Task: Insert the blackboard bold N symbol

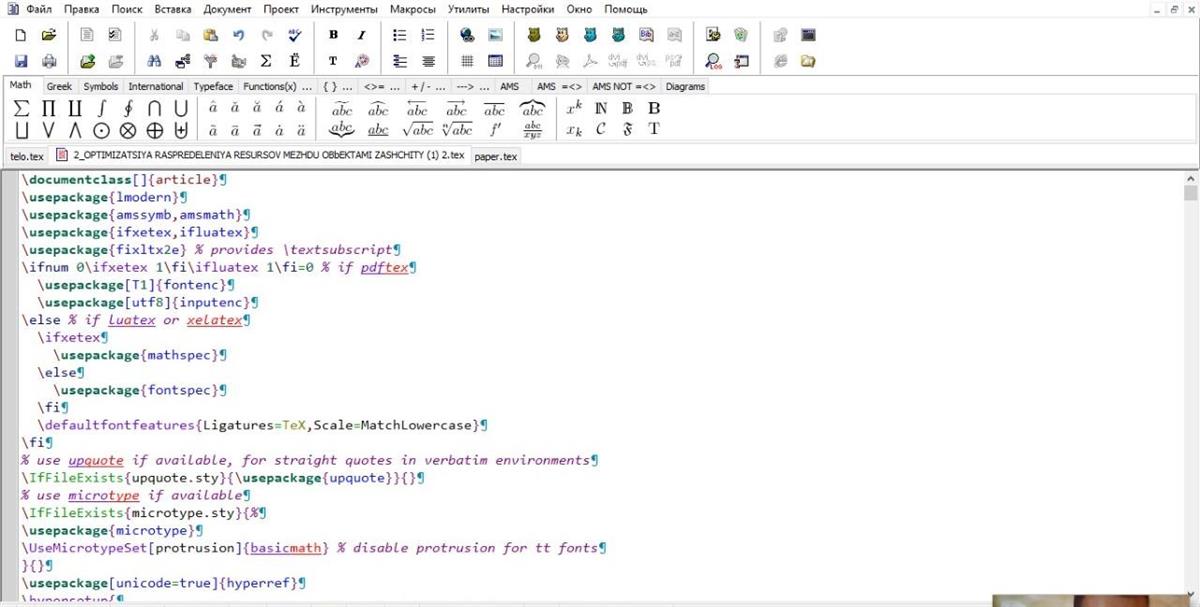Action: coord(601,108)
